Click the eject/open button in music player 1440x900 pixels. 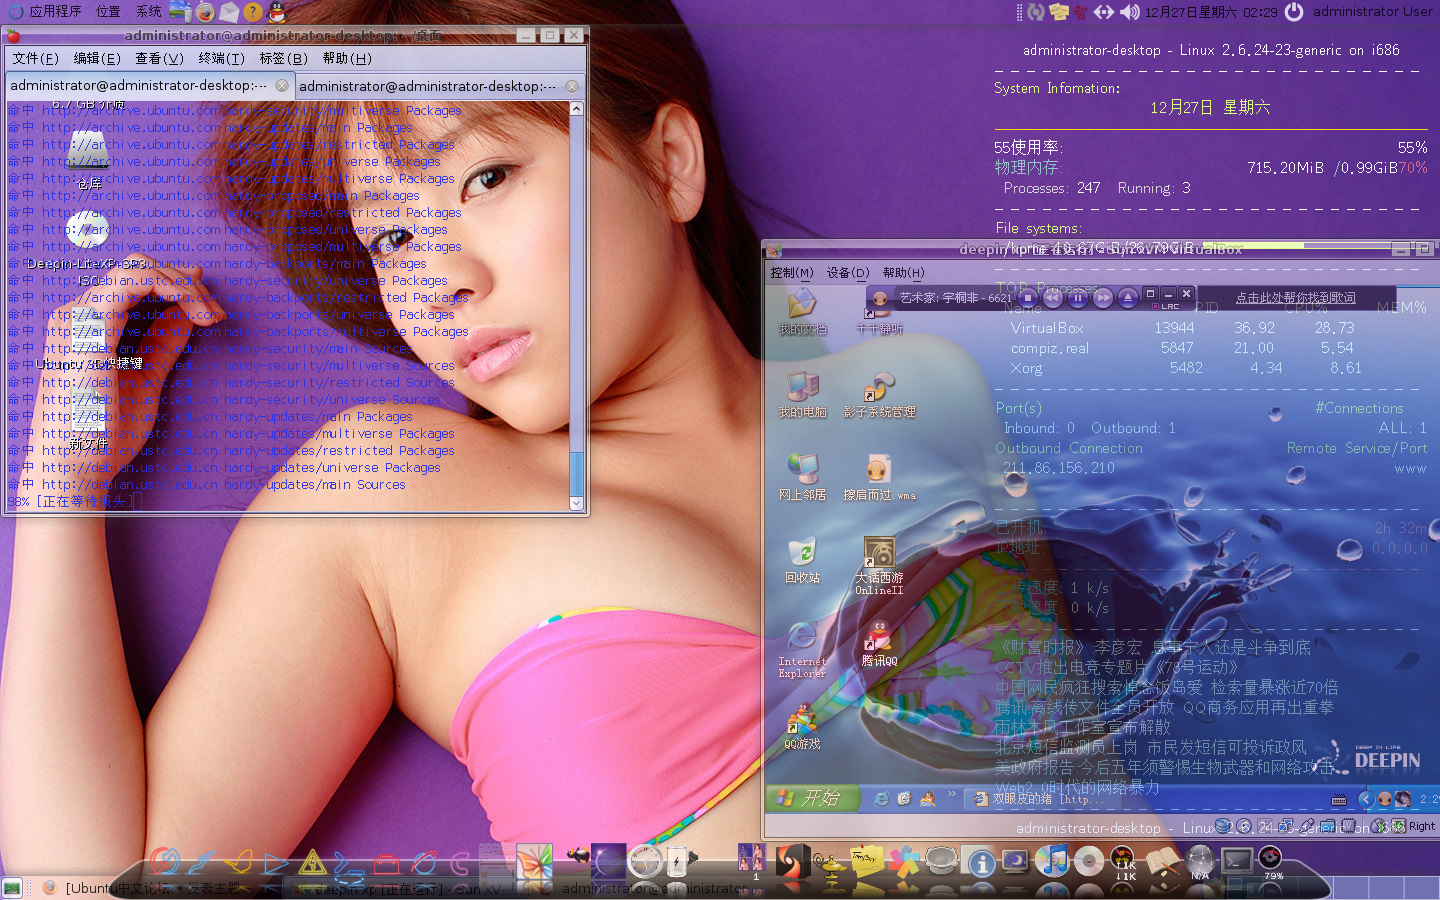1127,297
